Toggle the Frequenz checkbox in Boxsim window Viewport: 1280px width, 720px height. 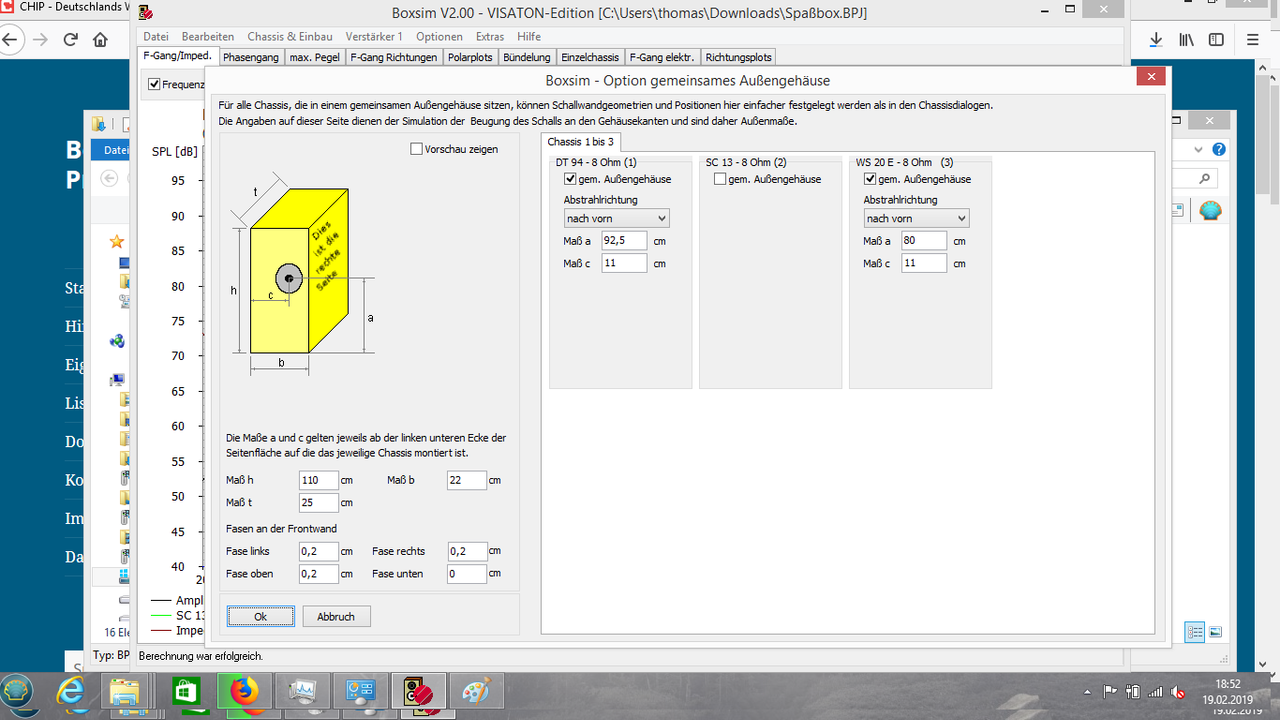[x=154, y=84]
